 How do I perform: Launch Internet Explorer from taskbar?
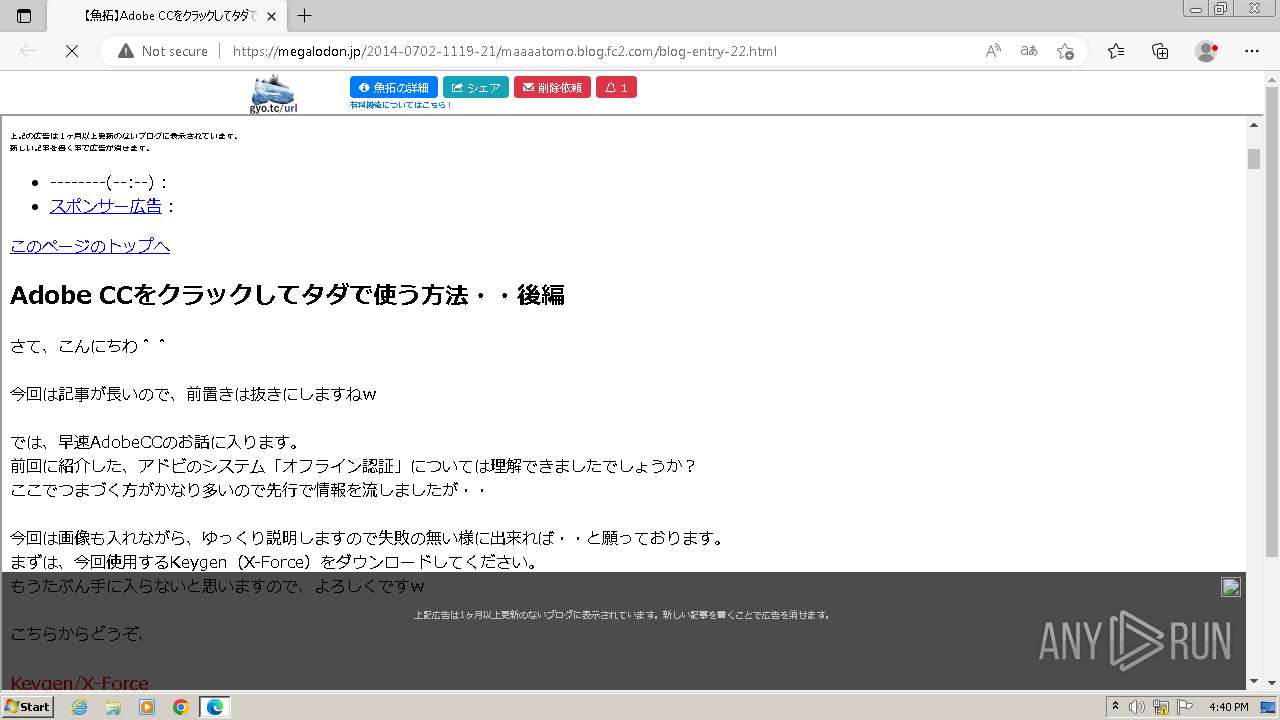[81, 707]
